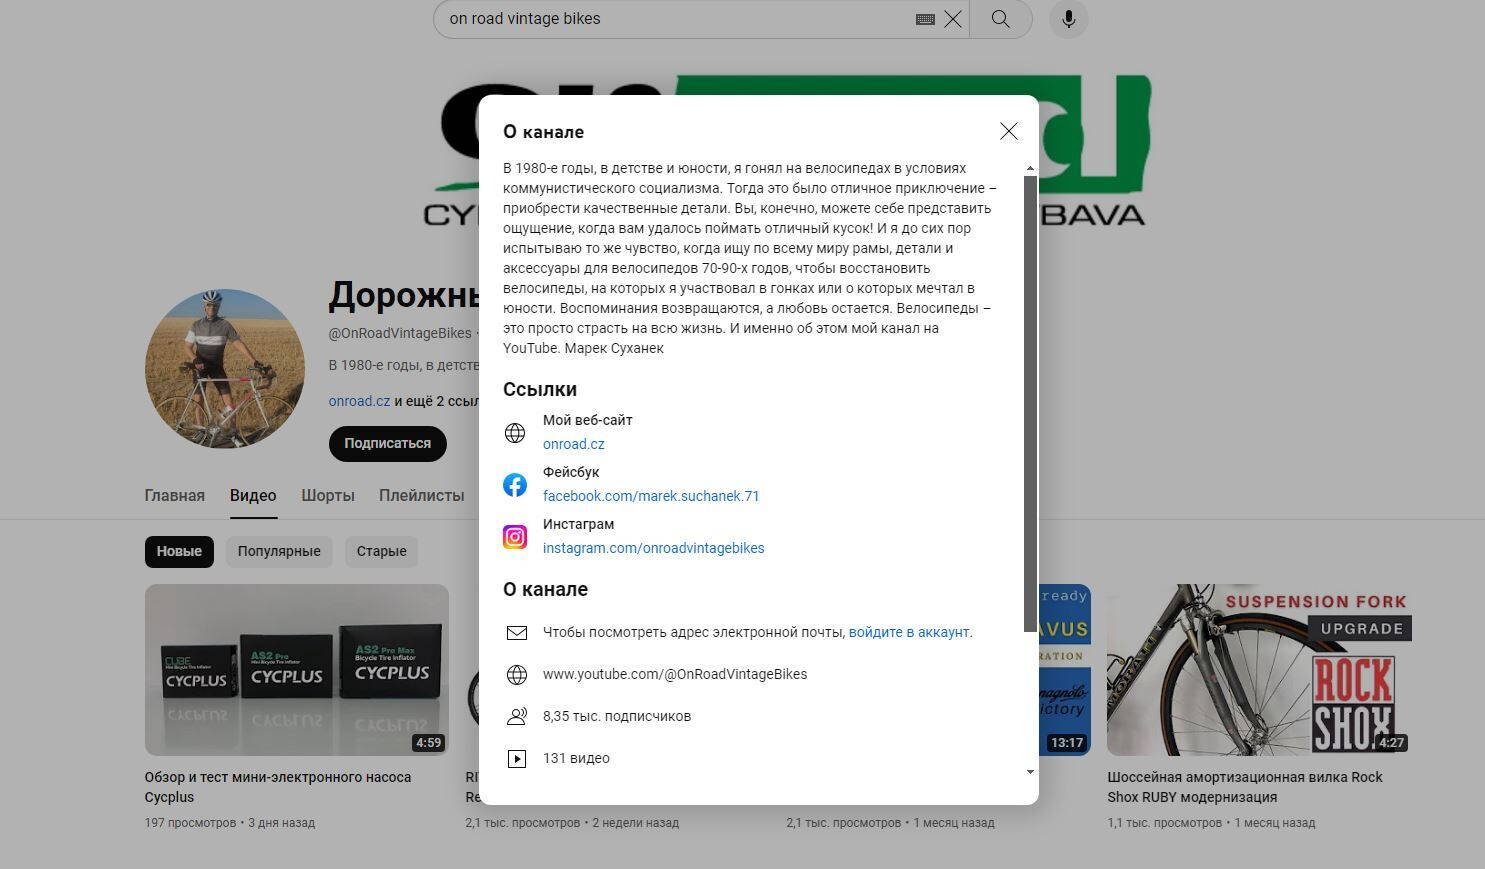Click the Подписаться subscribe button
The height and width of the screenshot is (869, 1485).
[x=388, y=443]
